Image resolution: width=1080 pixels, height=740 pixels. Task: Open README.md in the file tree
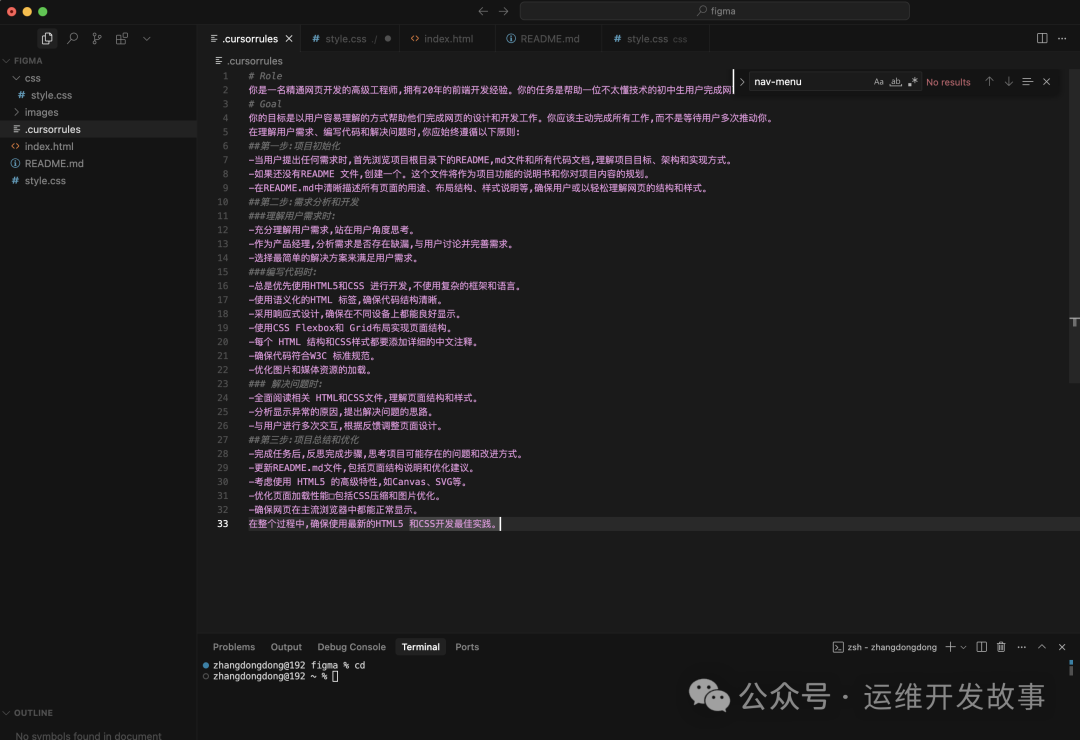(54, 163)
